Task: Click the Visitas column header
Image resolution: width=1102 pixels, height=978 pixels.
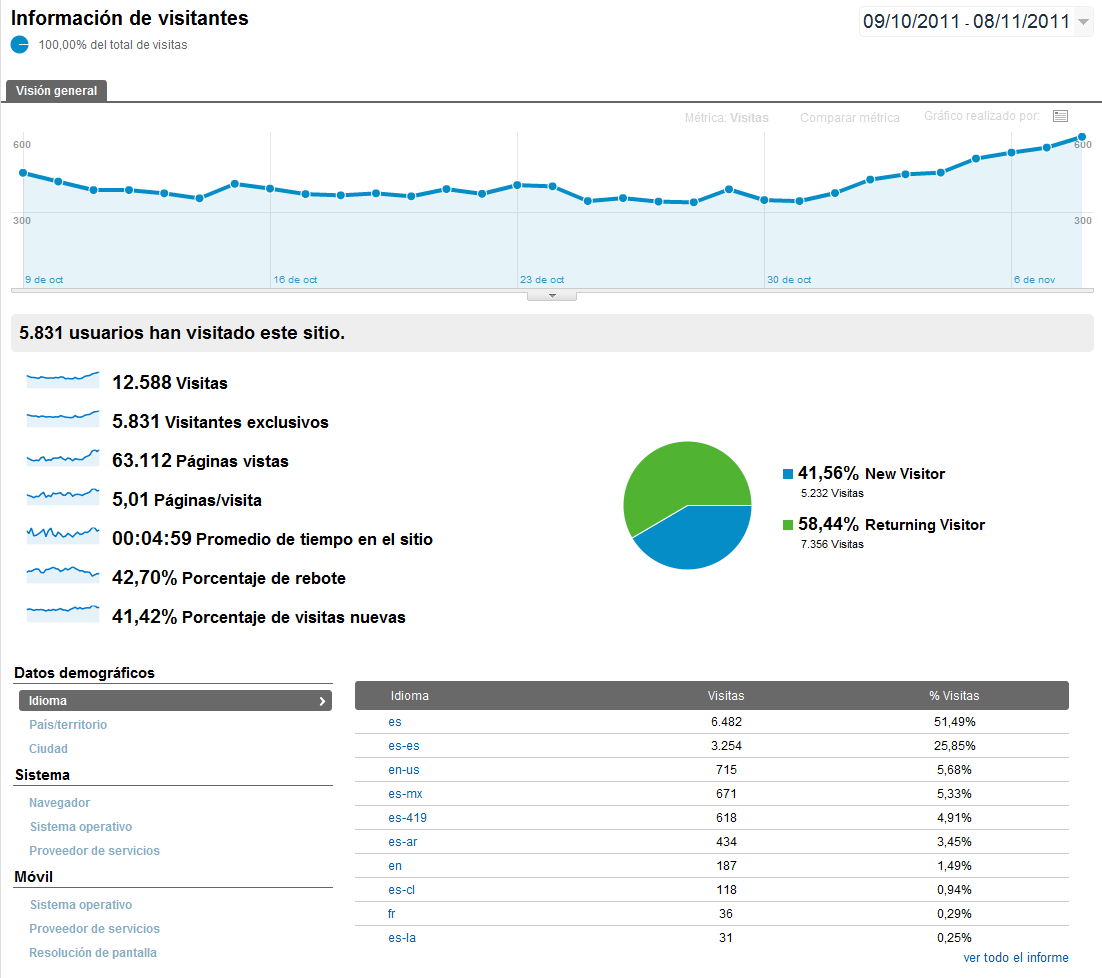Action: click(x=725, y=696)
